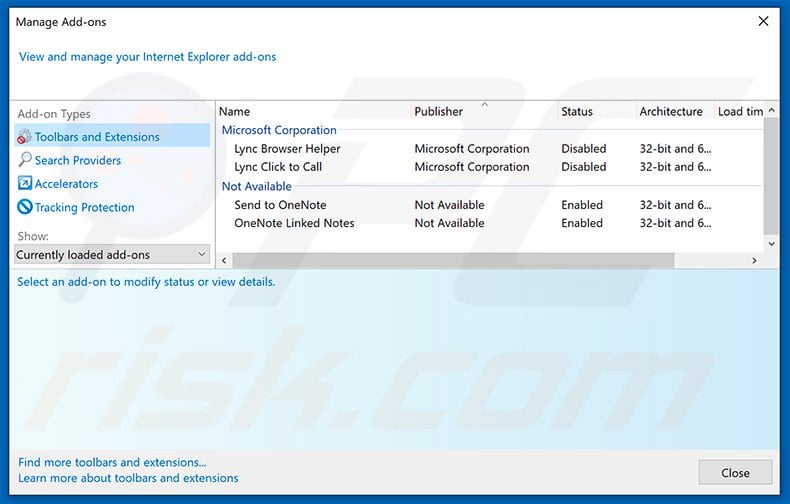Click the Search Providers magnifier icon

25,160
